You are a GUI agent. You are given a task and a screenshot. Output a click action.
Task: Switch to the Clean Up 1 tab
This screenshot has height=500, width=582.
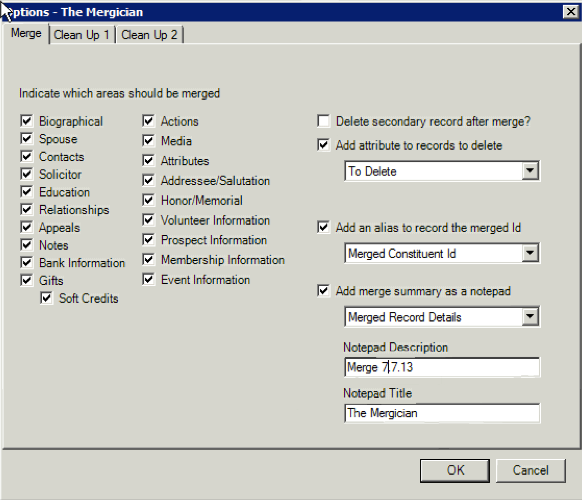point(82,35)
